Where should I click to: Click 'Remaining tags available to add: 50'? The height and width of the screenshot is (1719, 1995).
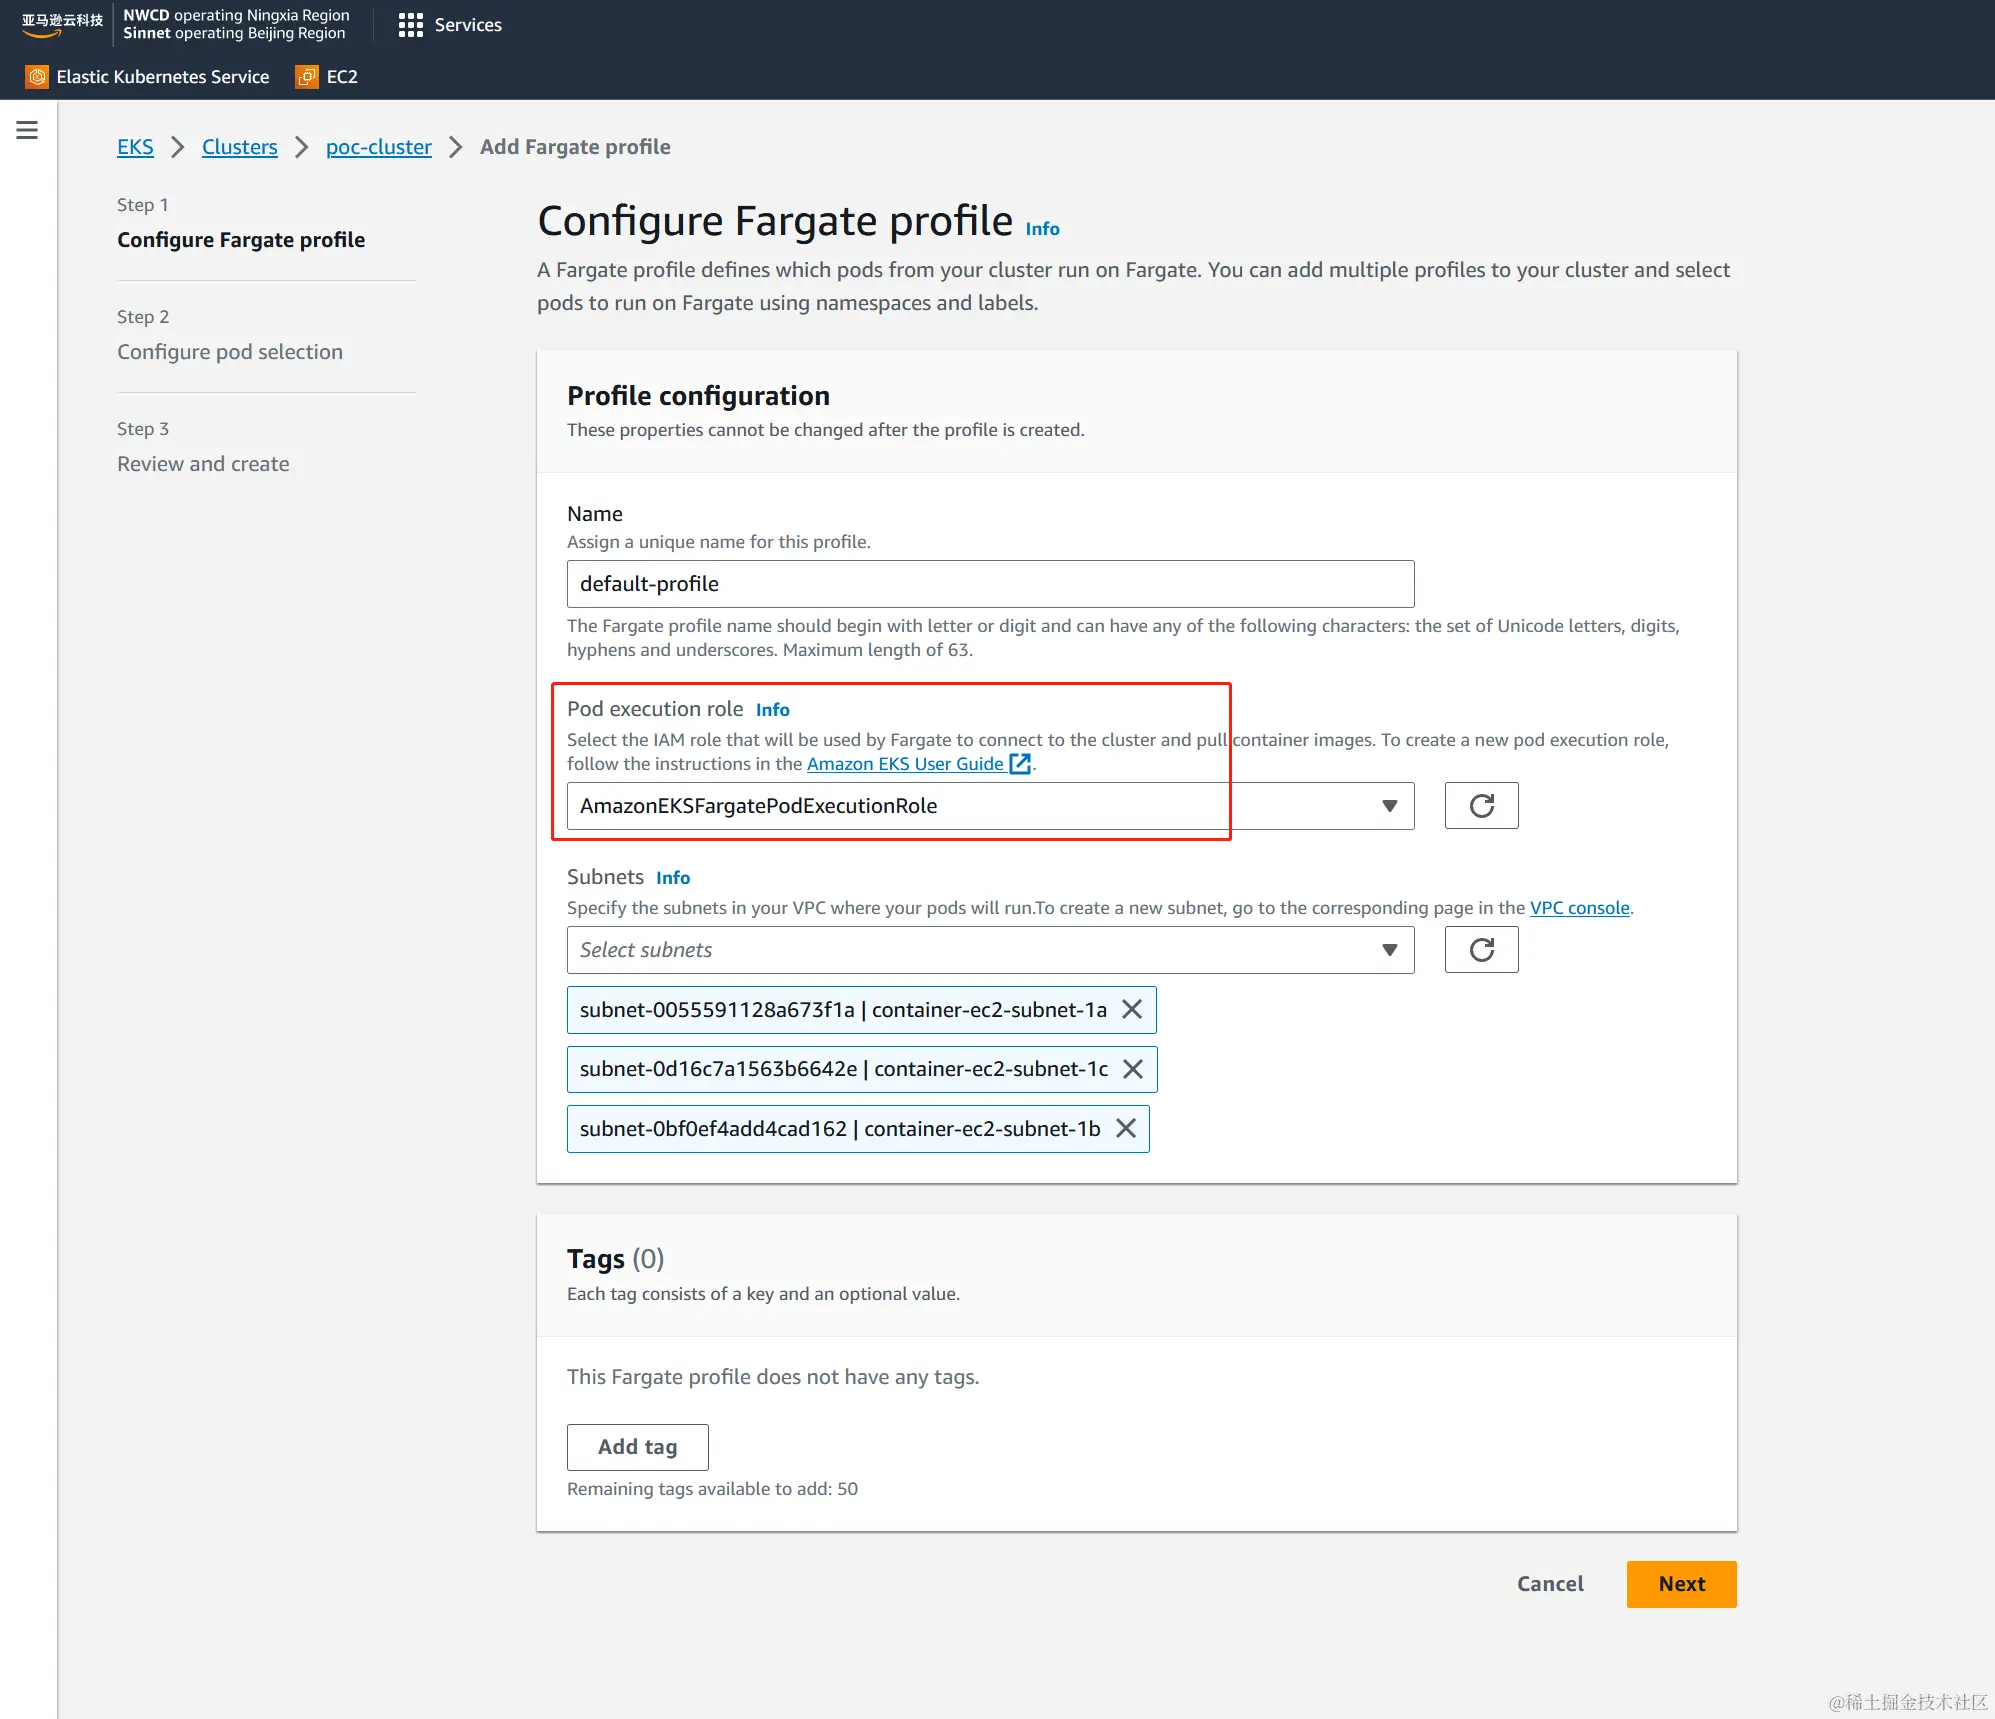pyautogui.click(x=712, y=1489)
